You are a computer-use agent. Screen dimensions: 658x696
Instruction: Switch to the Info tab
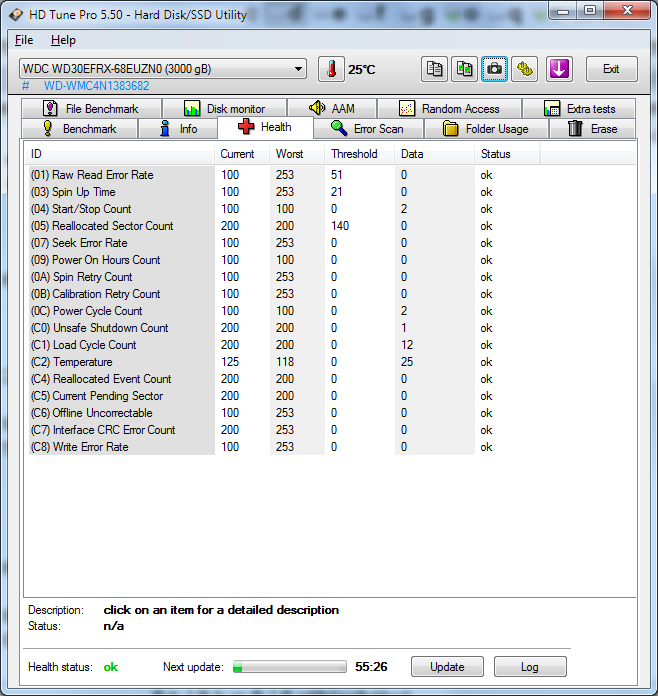[x=178, y=129]
